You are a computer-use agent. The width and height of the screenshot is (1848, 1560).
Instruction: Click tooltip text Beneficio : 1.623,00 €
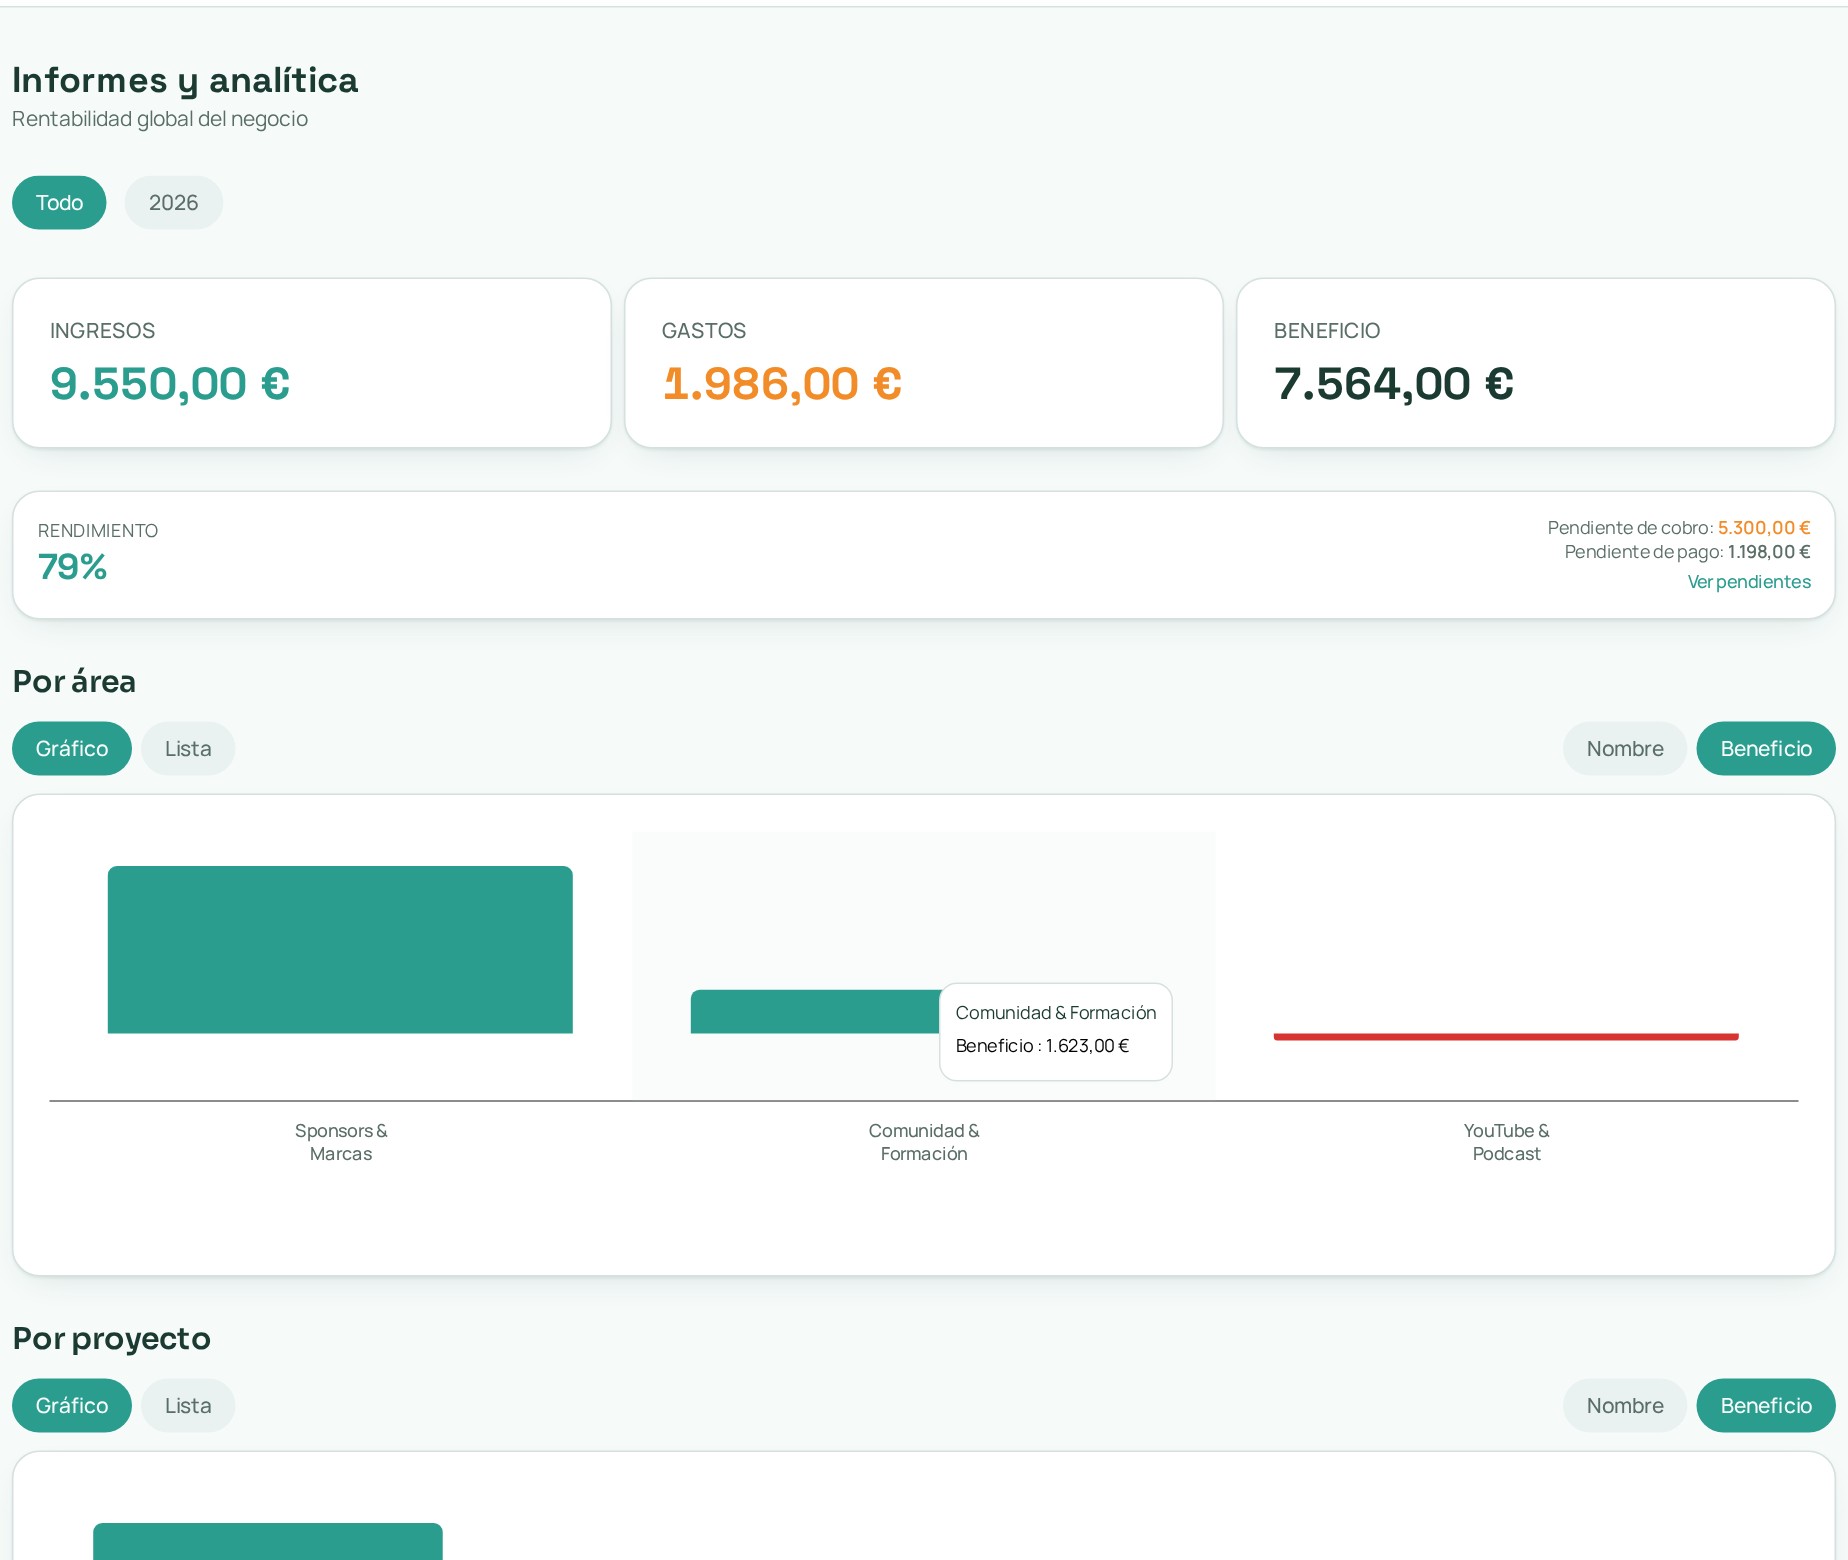pyautogui.click(x=1042, y=1046)
